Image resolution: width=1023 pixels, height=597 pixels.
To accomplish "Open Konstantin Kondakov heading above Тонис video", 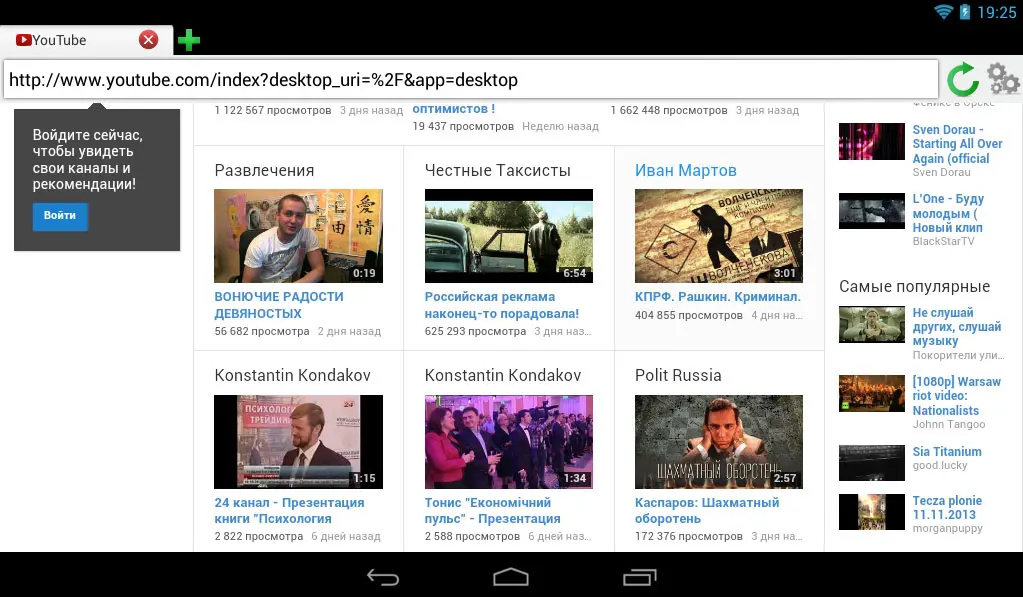I will [503, 375].
